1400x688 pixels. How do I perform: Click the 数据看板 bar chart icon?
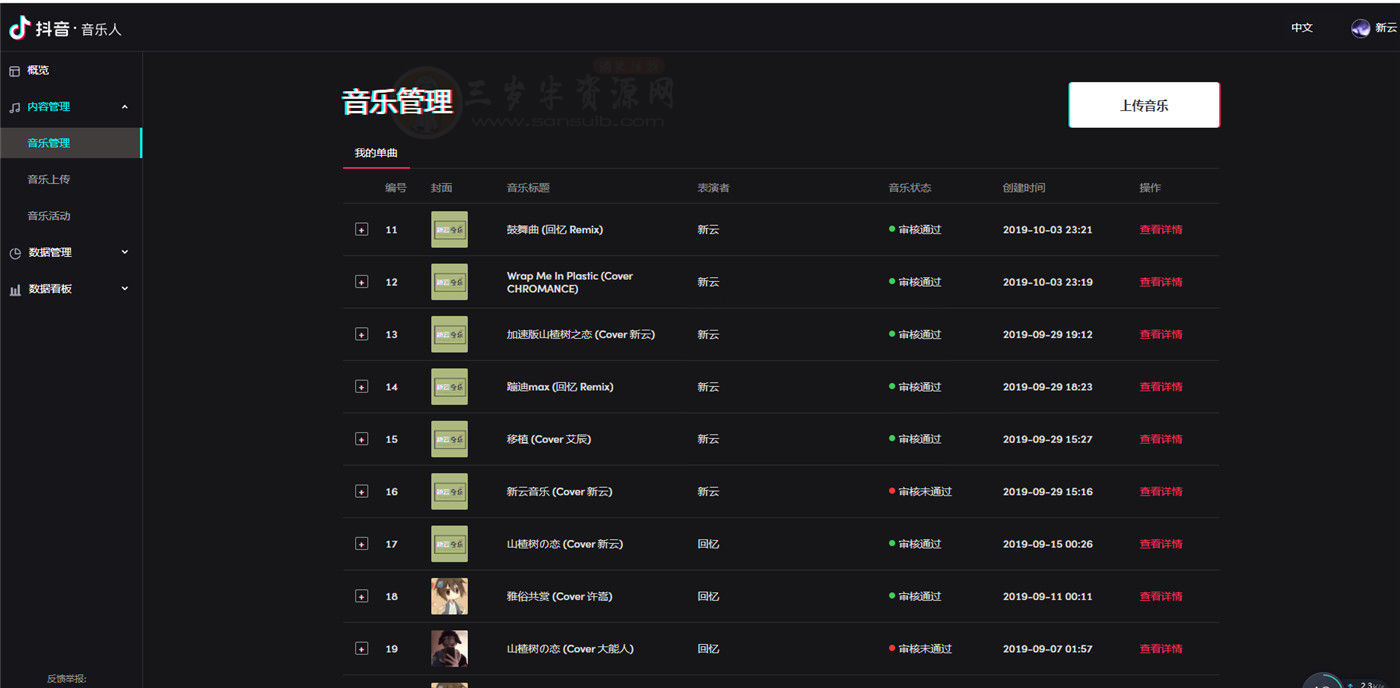pyautogui.click(x=15, y=290)
